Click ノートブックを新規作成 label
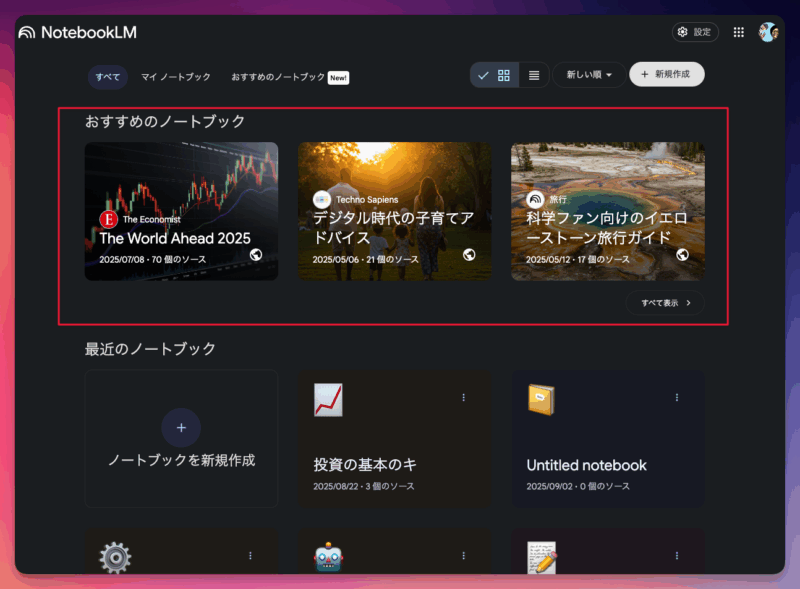The image size is (800, 589). [x=181, y=460]
